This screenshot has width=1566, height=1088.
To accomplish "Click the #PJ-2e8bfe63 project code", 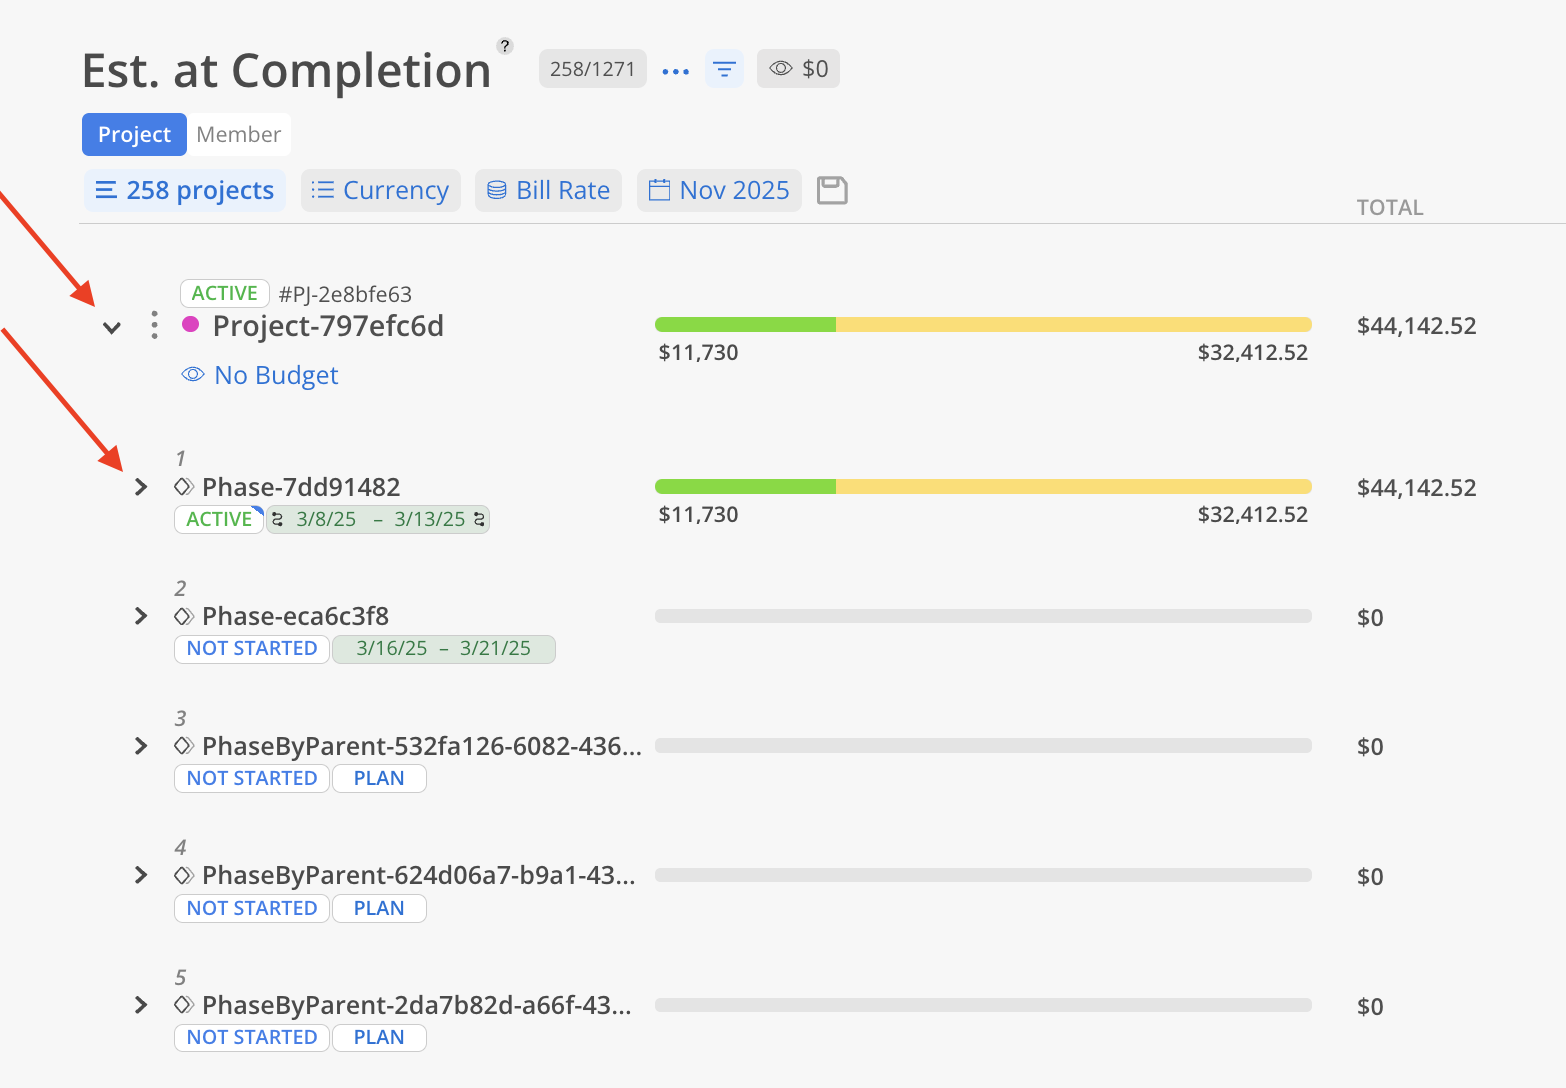I will [x=345, y=294].
